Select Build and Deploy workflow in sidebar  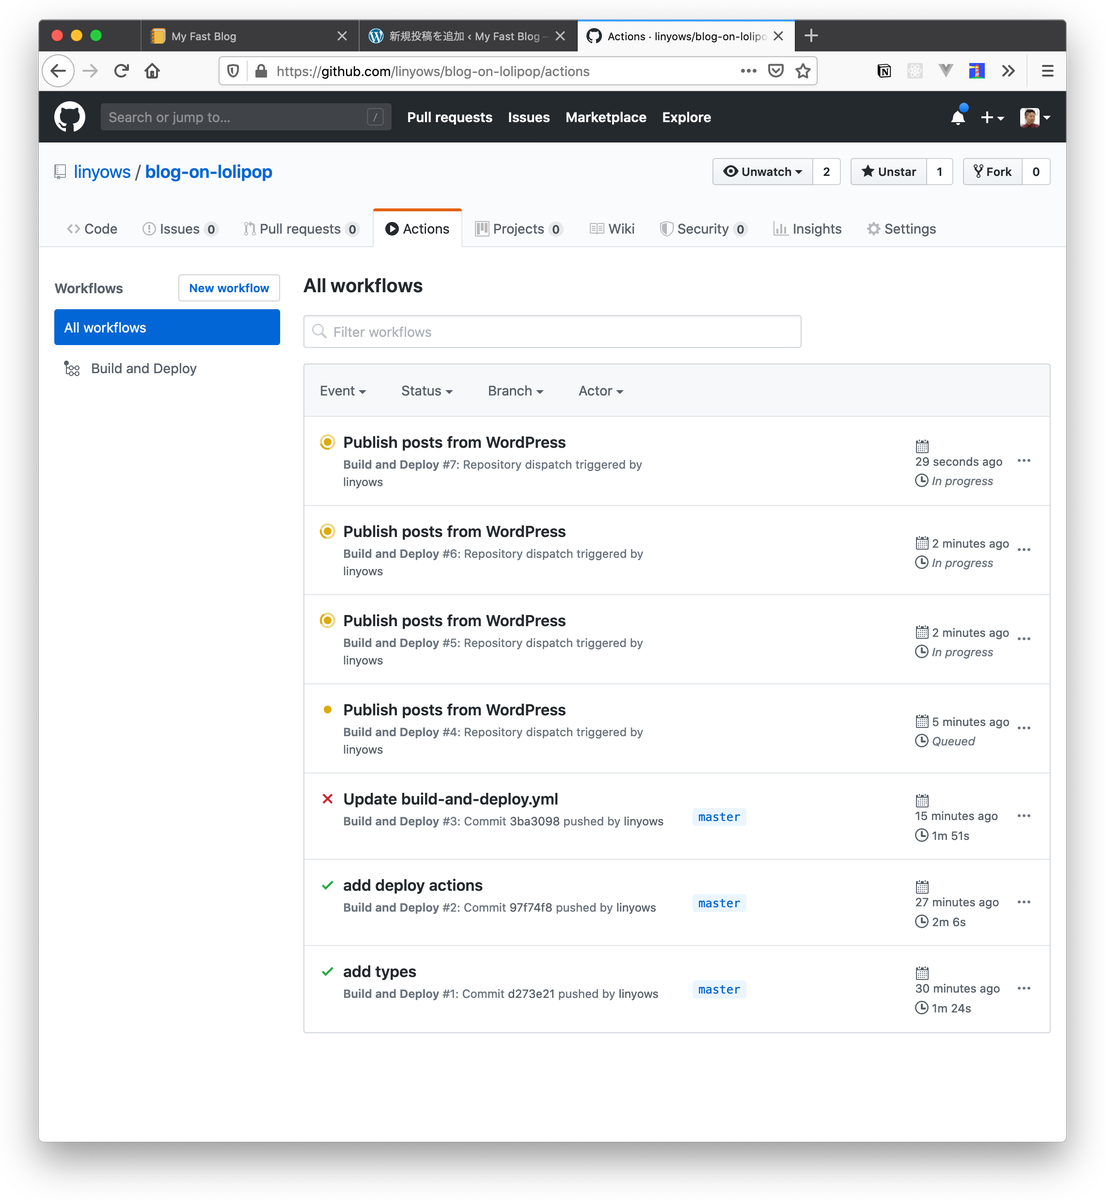(143, 369)
